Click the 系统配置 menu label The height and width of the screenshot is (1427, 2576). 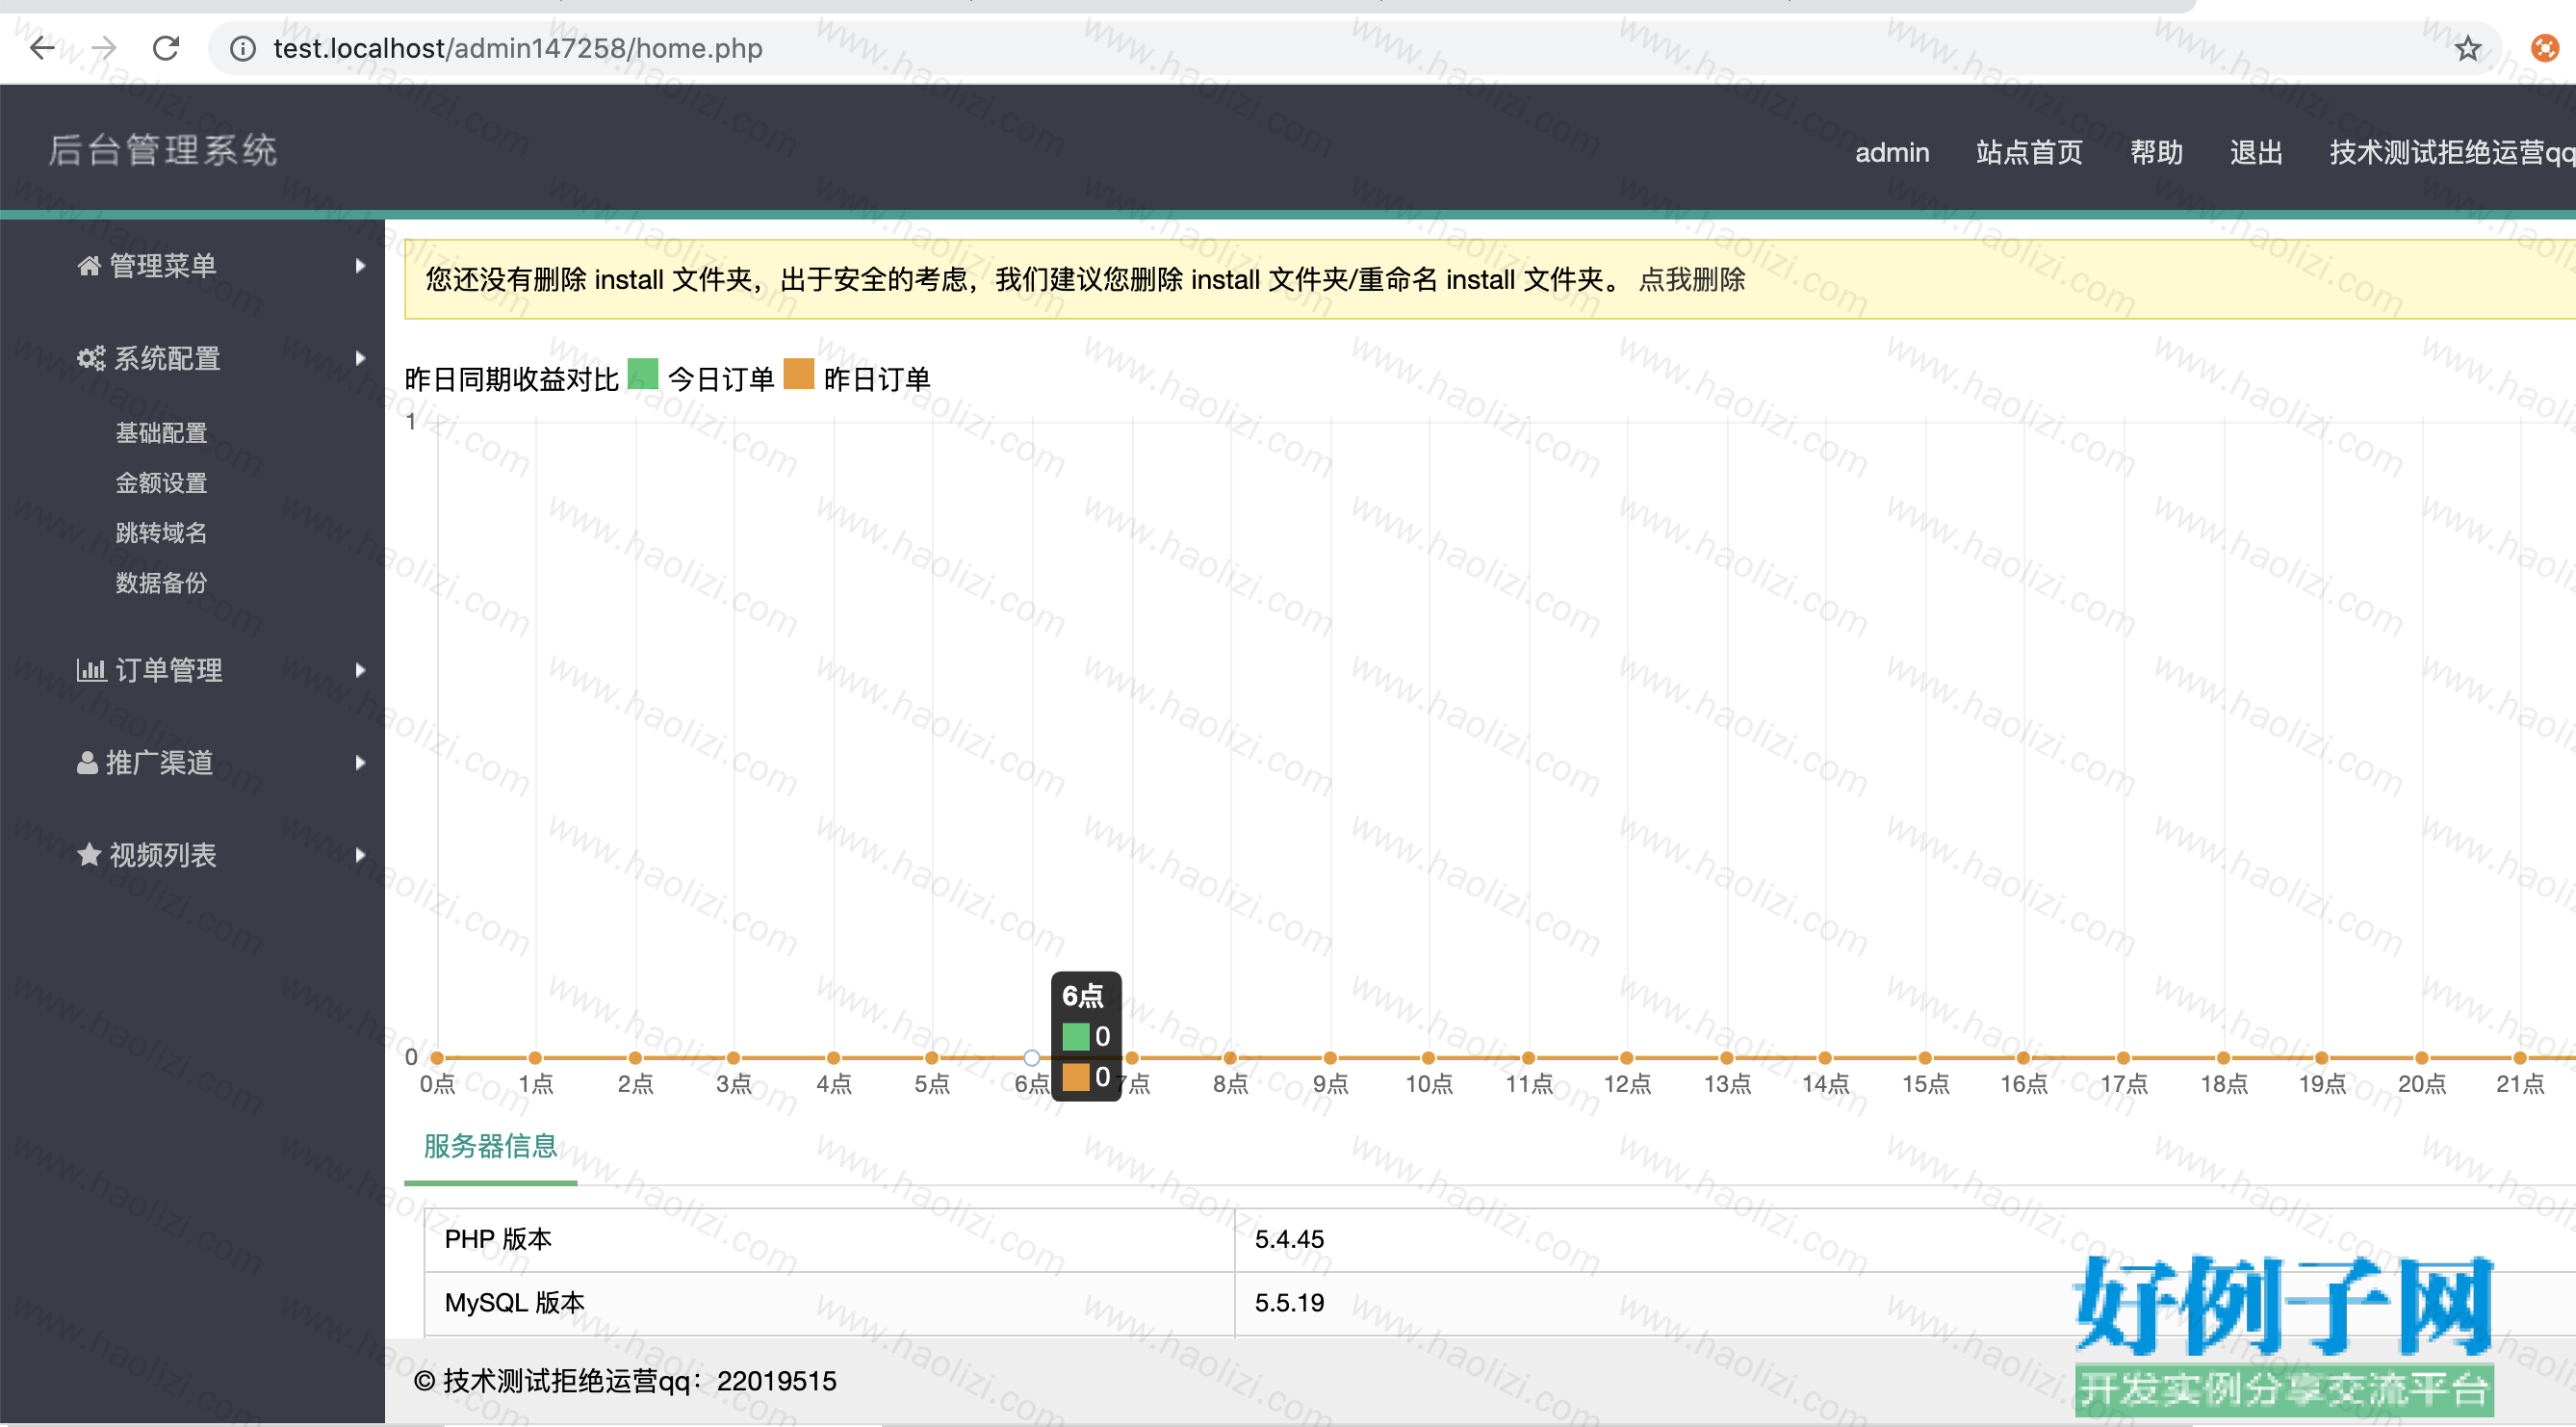point(167,358)
